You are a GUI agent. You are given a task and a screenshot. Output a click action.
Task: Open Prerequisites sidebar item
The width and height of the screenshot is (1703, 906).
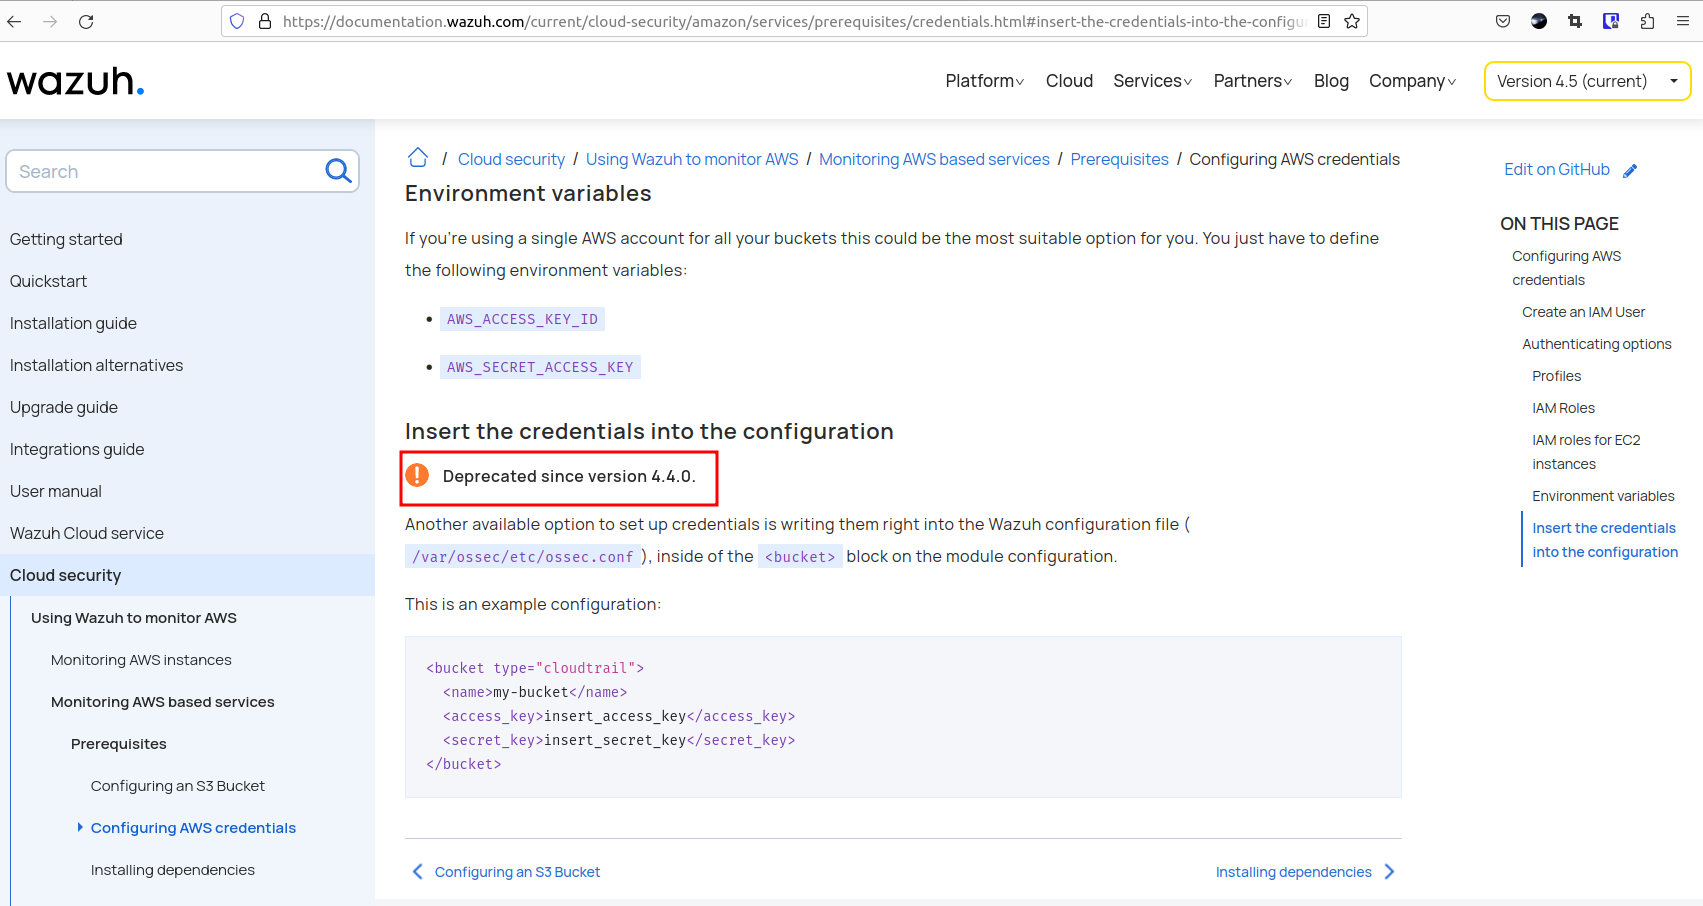pos(119,744)
